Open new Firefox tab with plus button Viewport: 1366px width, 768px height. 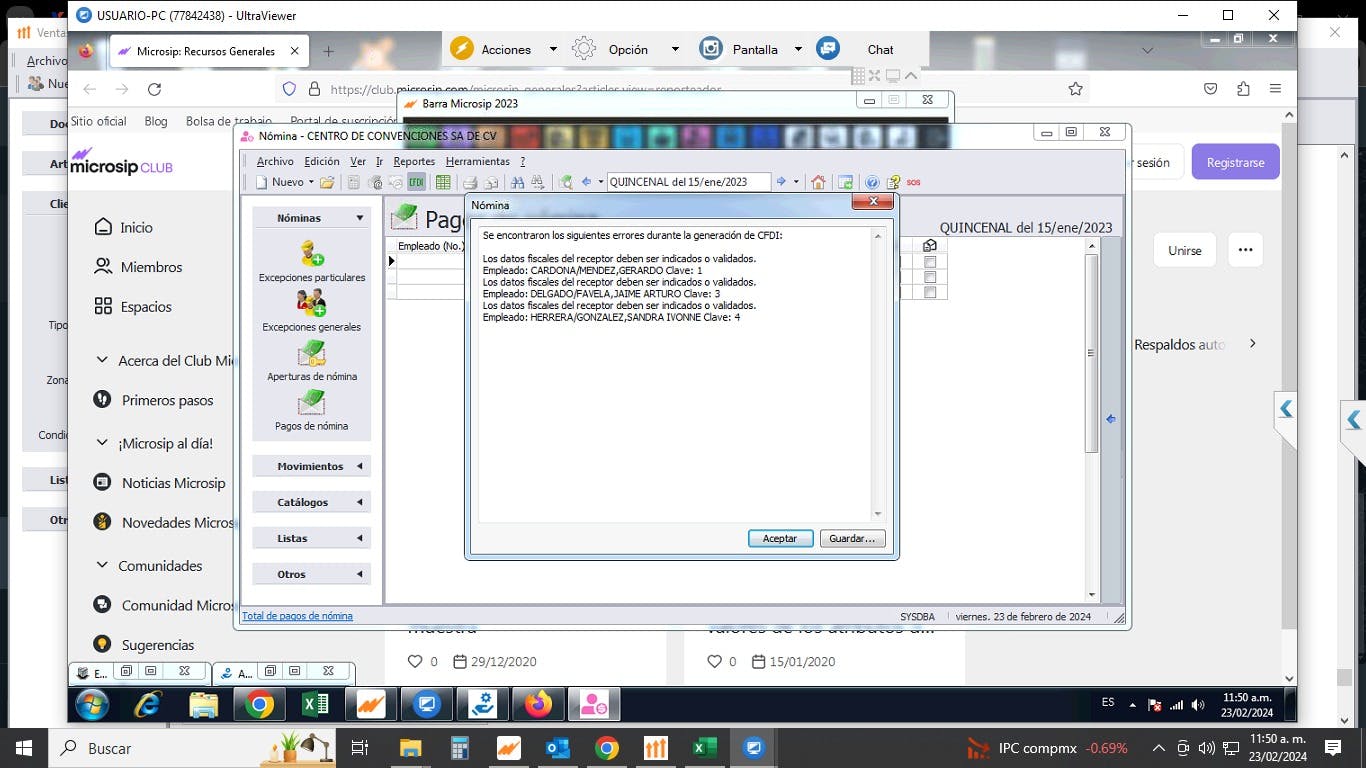point(328,51)
